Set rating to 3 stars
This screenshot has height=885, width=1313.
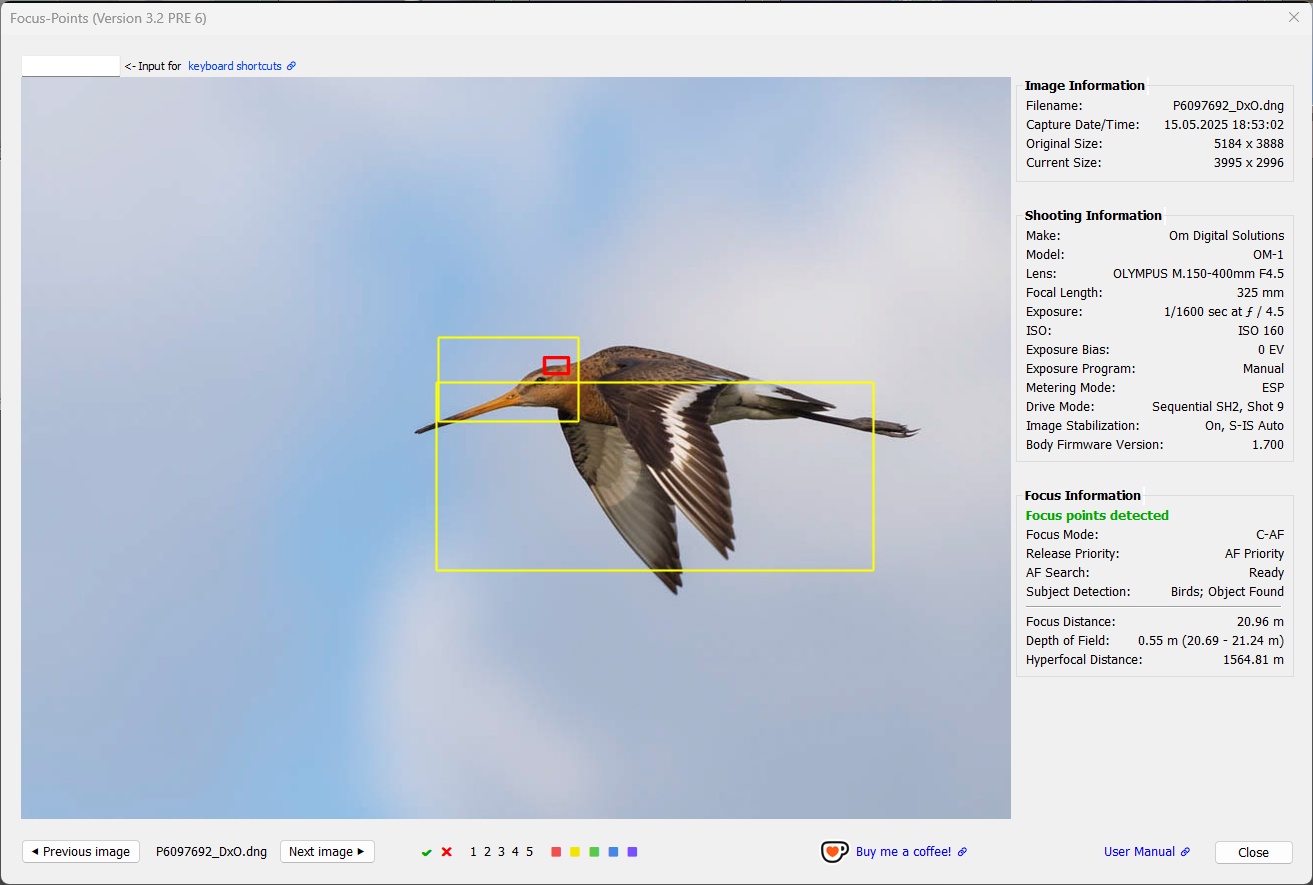[x=501, y=852]
